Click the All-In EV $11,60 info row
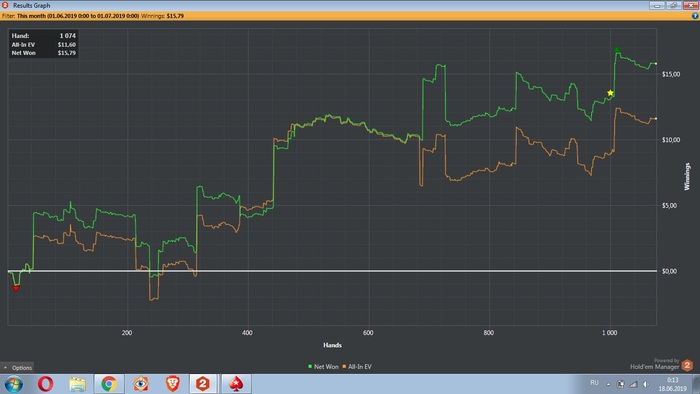Viewport: 700px width, 394px height. [44, 45]
